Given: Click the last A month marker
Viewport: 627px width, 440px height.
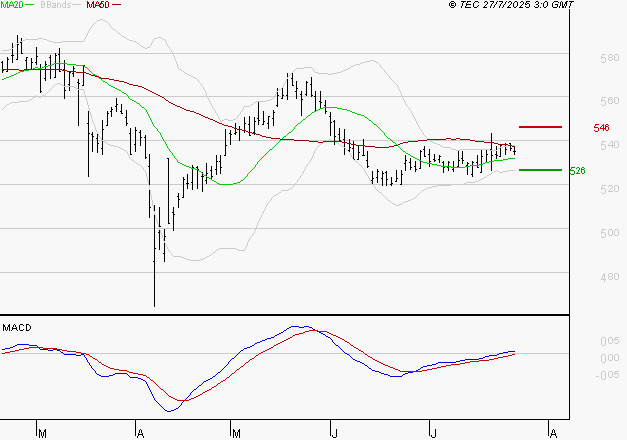Looking at the screenshot, I should point(553,434).
